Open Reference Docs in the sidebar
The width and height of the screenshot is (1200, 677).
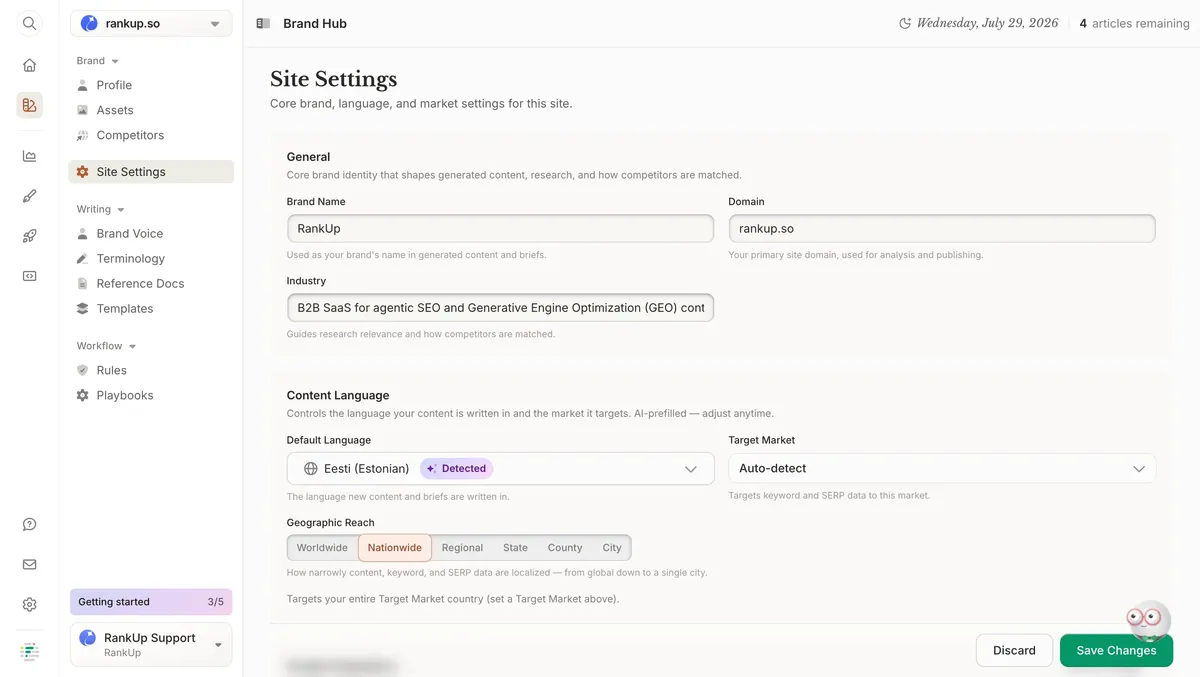(151, 283)
